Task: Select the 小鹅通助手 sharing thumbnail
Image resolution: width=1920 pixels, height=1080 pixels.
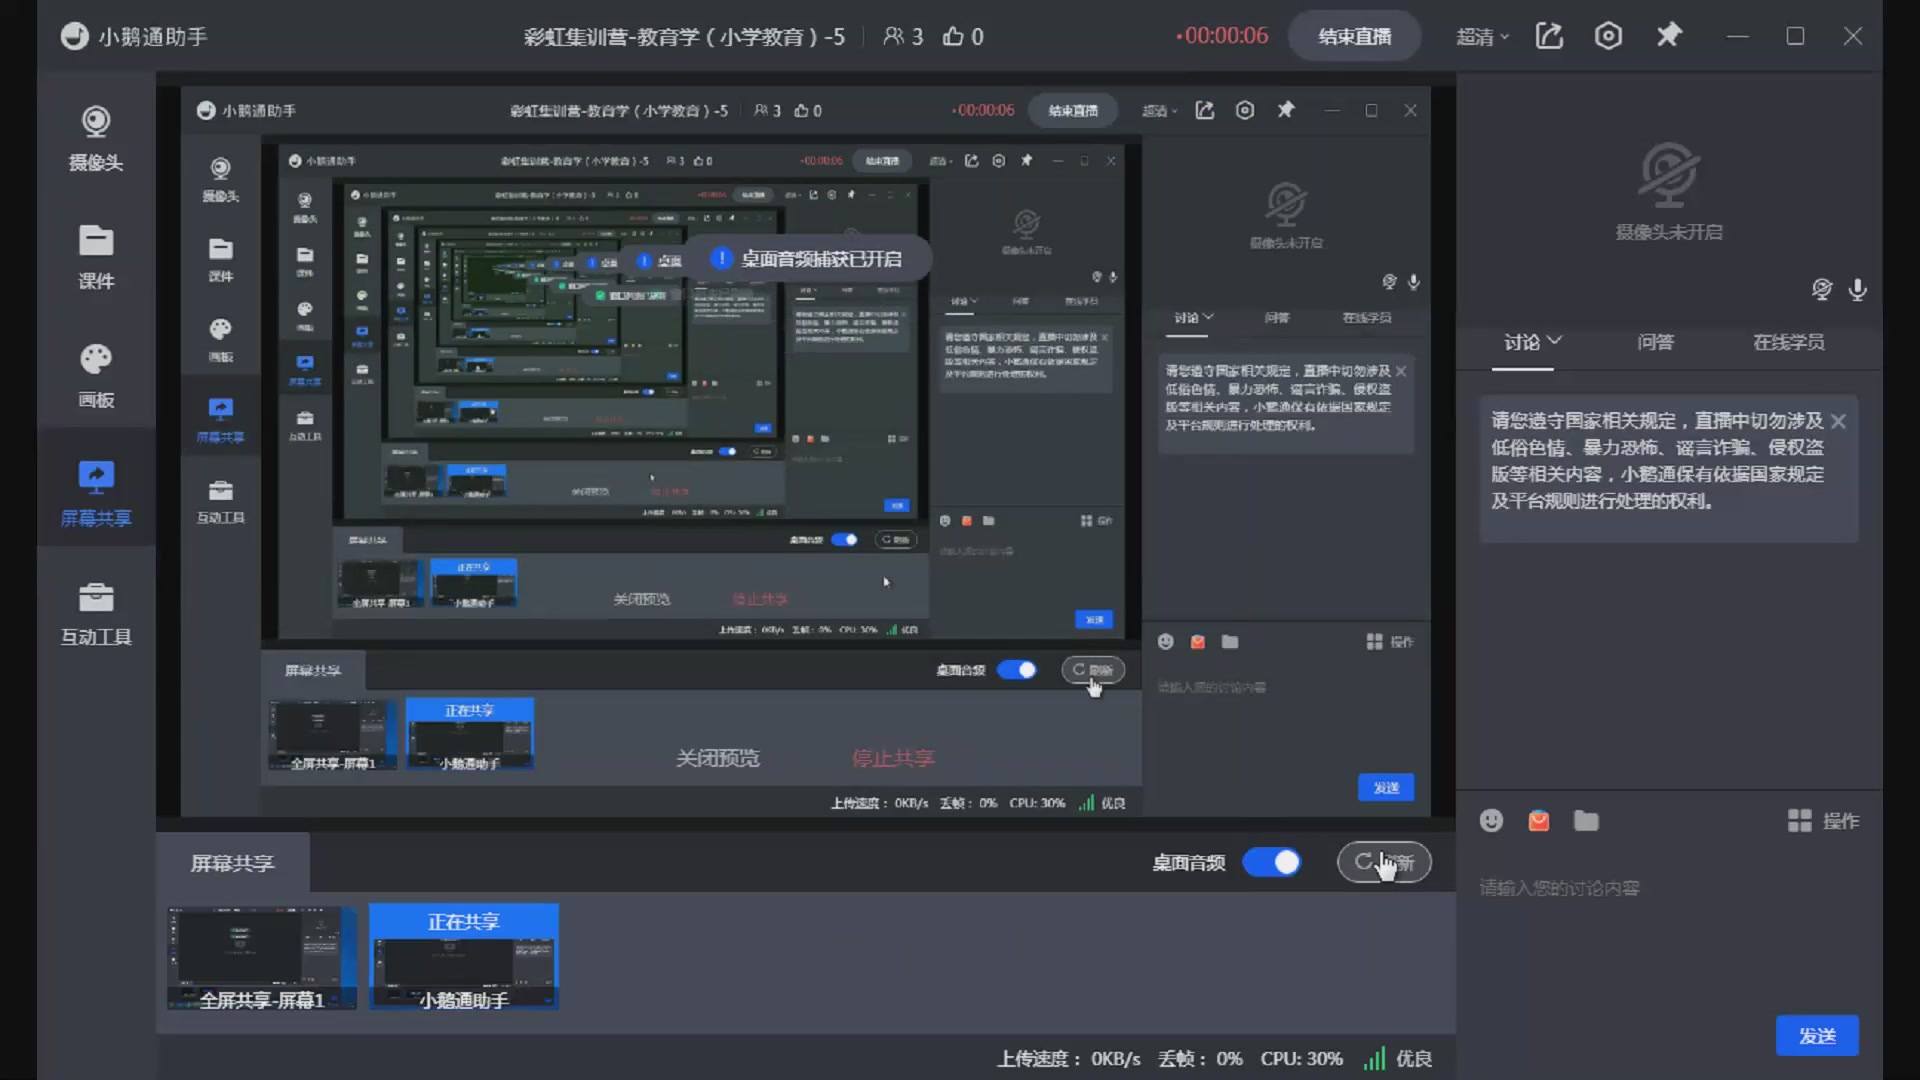Action: pos(464,957)
